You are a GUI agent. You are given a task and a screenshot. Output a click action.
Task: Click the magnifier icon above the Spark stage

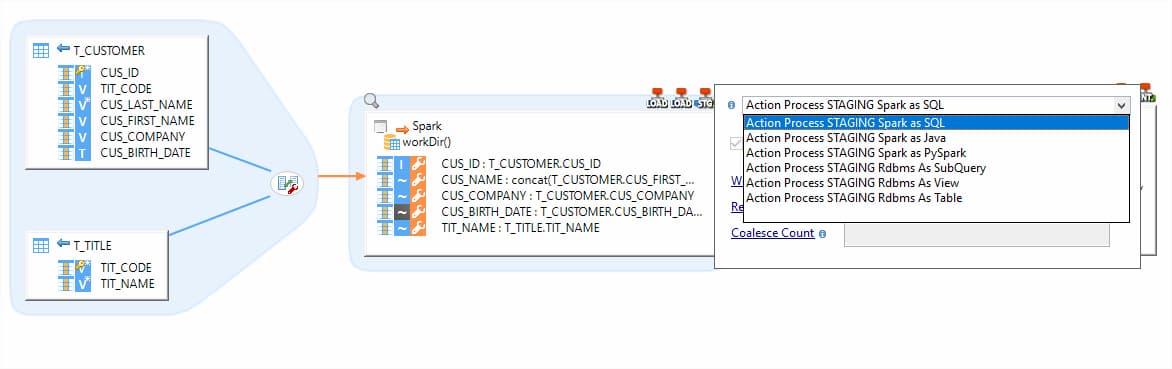point(371,101)
